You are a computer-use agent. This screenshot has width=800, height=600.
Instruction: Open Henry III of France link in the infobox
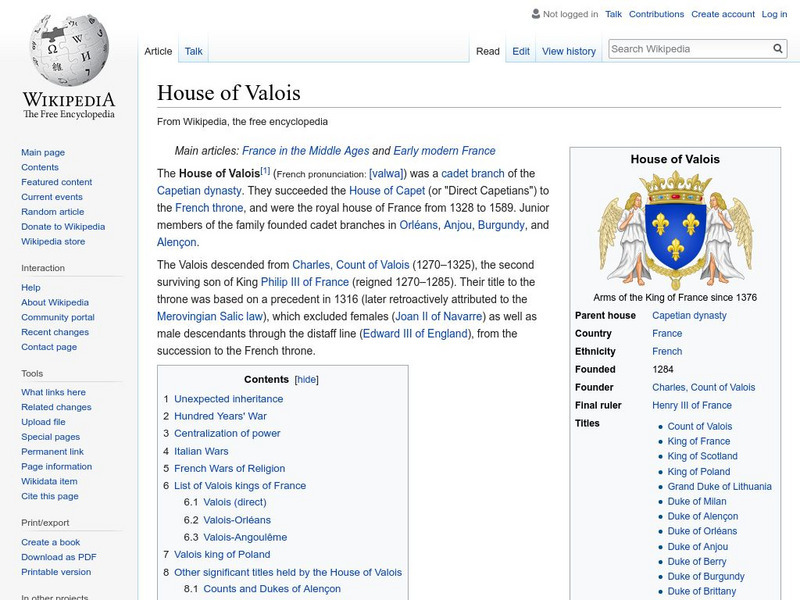(692, 405)
